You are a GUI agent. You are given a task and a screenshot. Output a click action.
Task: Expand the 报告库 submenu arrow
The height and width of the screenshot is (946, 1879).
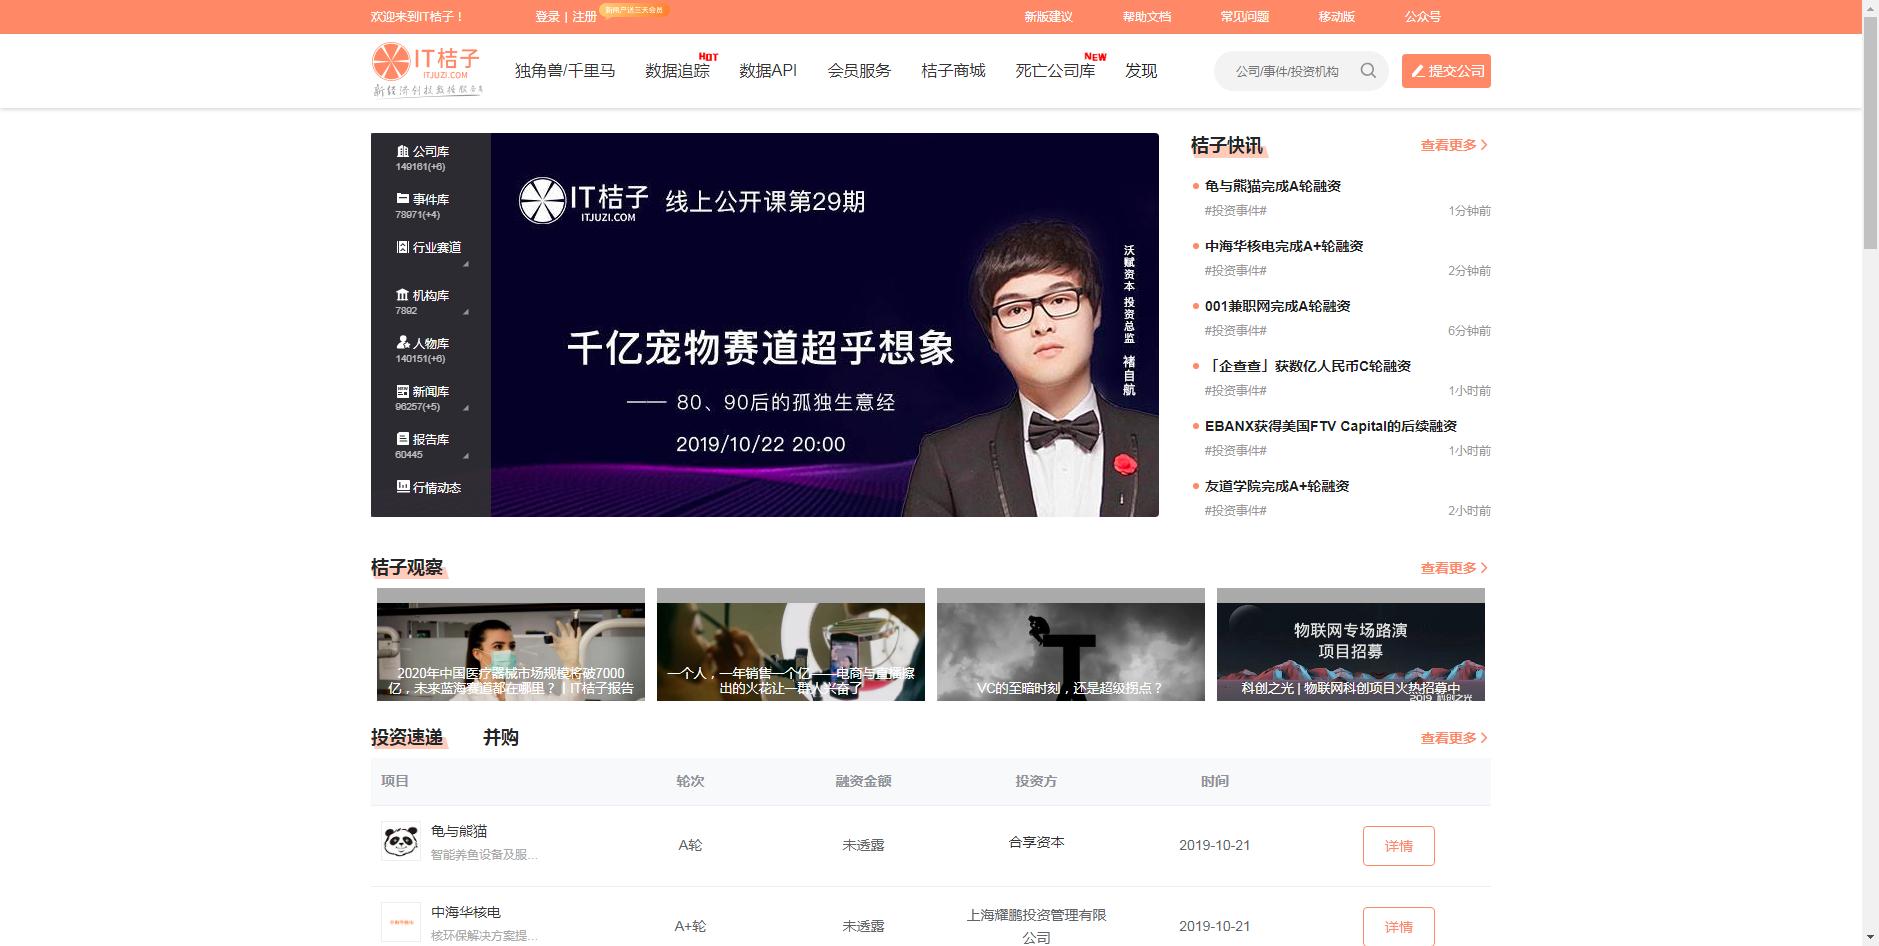(x=466, y=456)
